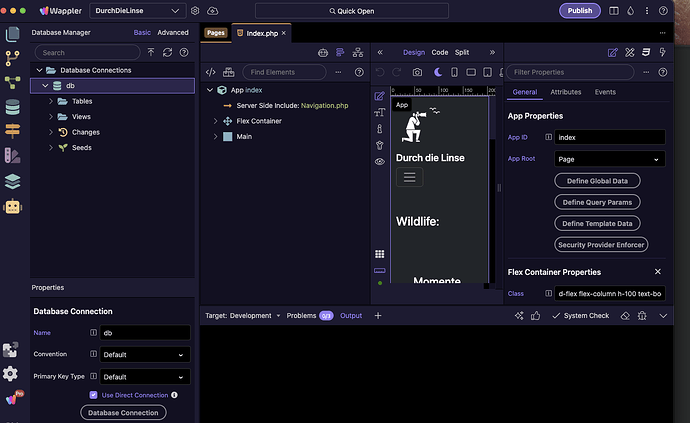Refresh the database connections list
690x423 pixels.
coord(167,52)
